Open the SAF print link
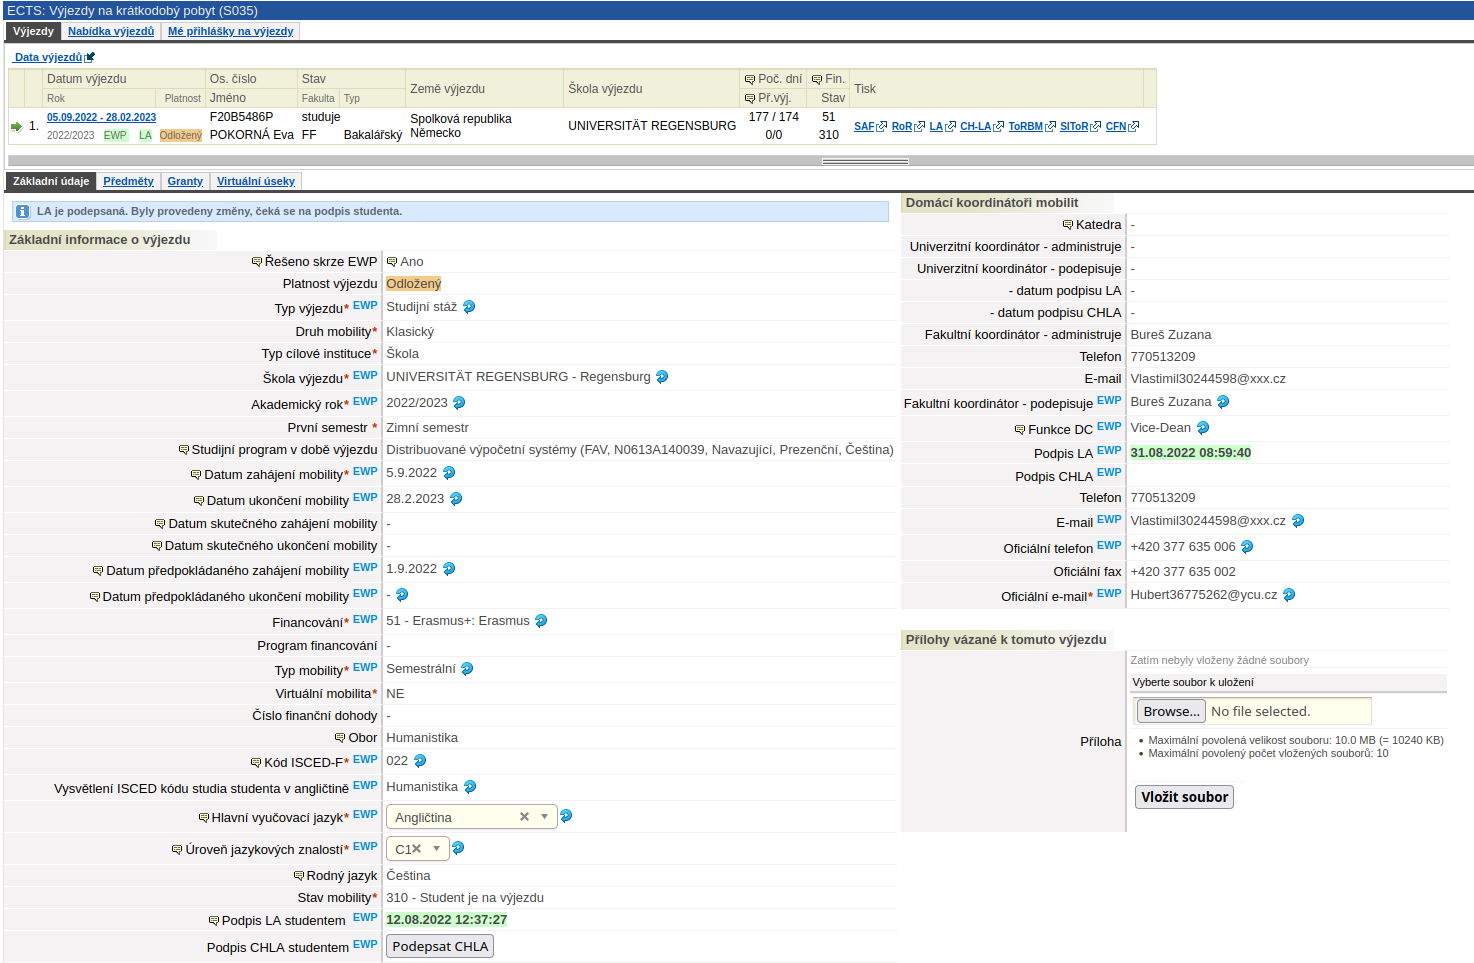1474x963 pixels. (x=864, y=127)
